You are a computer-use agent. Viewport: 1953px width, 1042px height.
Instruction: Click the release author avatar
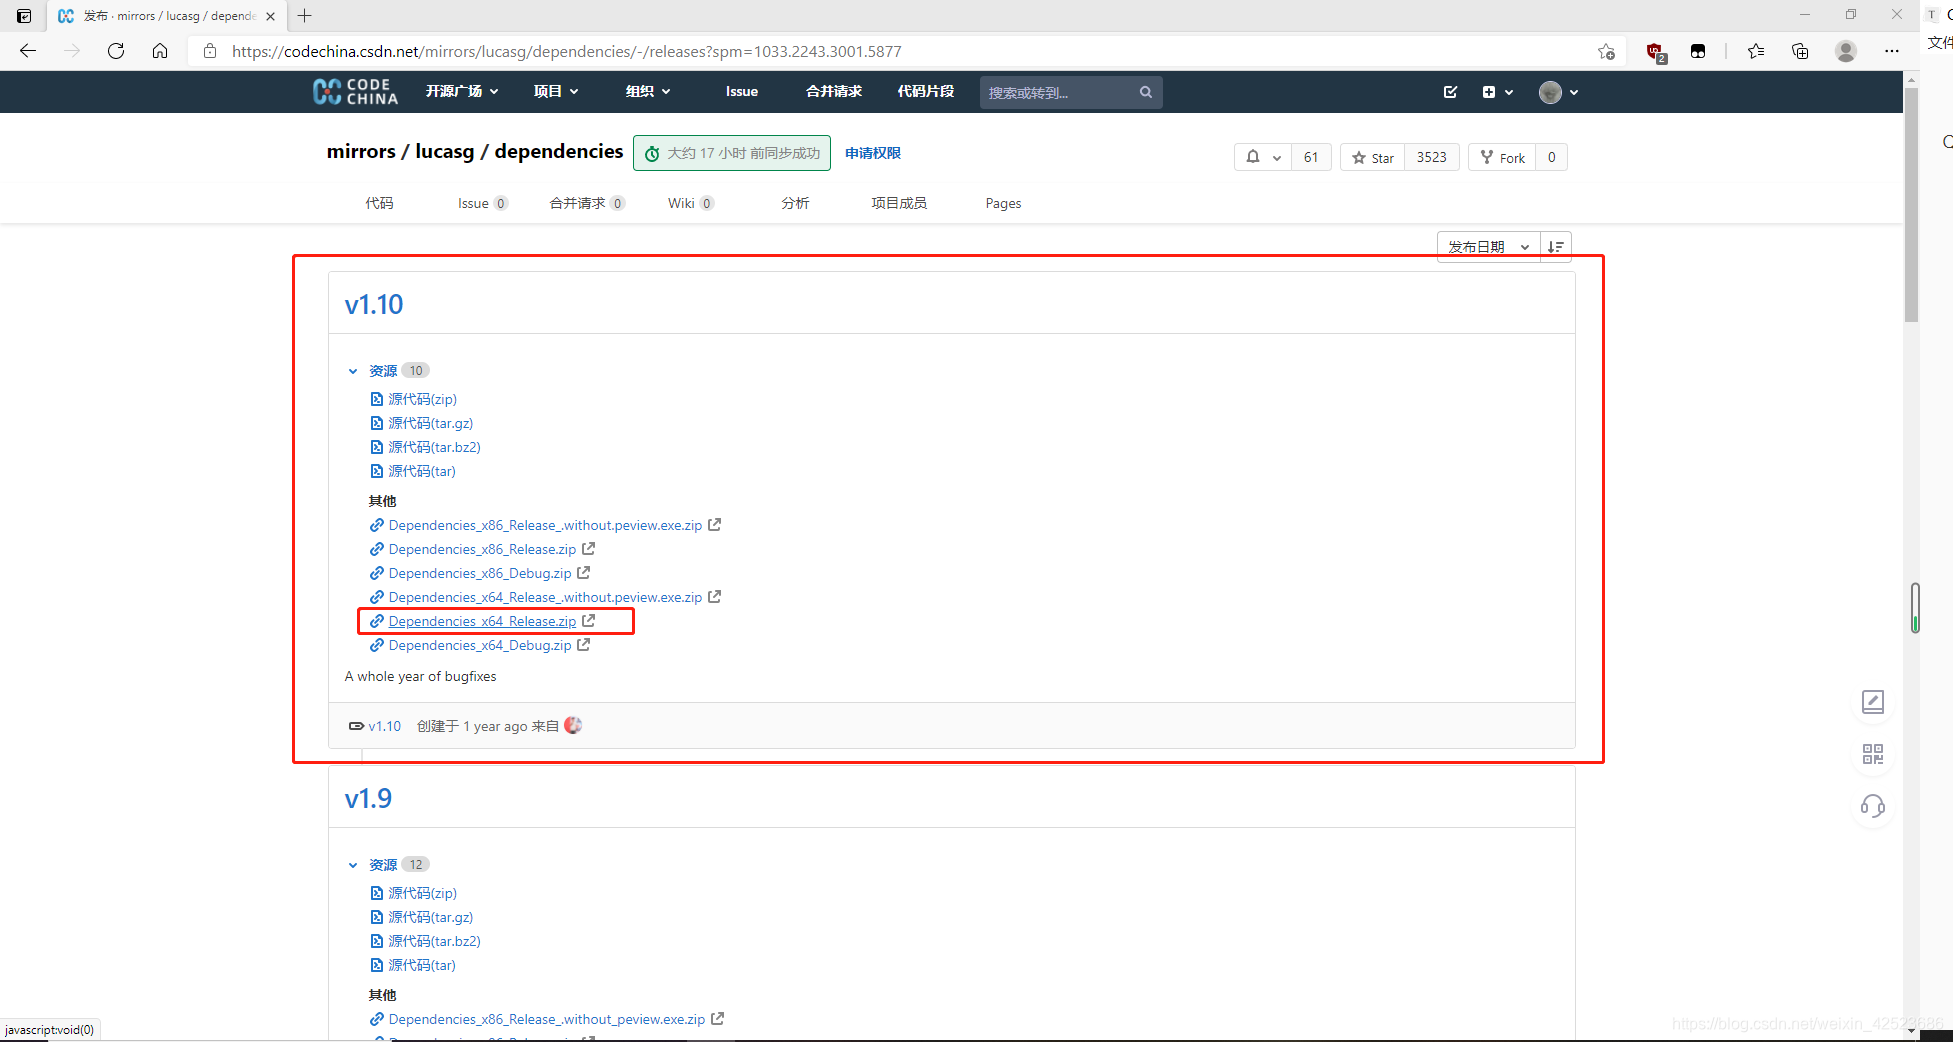pyautogui.click(x=573, y=725)
